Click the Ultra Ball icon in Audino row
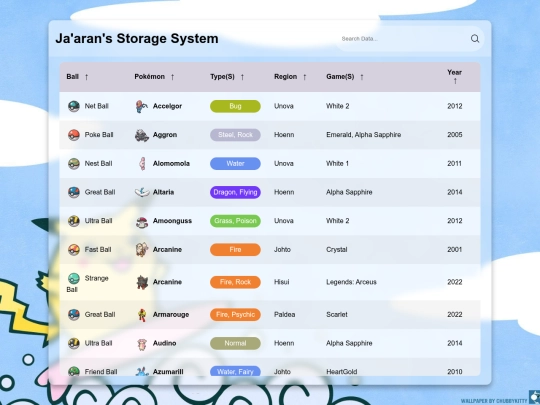Image resolution: width=540 pixels, height=405 pixels. click(74, 343)
